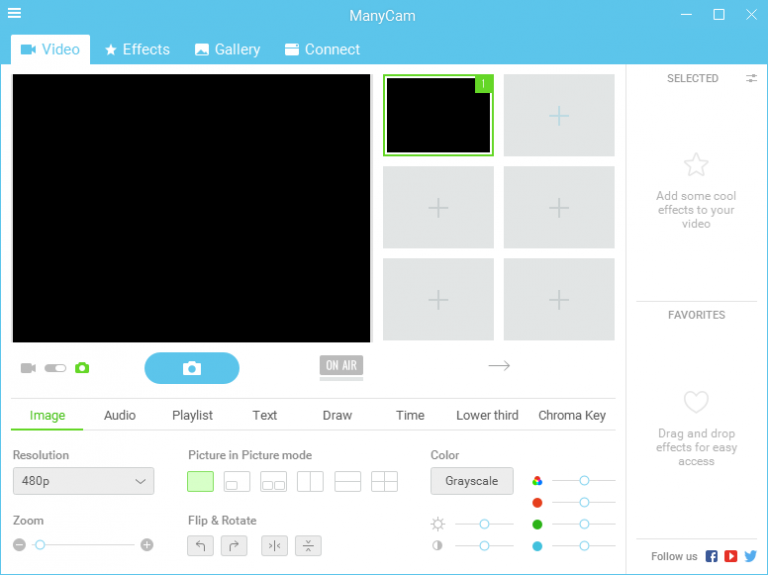Add source in bottom-left empty slot
768x575 pixels.
pyautogui.click(x=438, y=299)
